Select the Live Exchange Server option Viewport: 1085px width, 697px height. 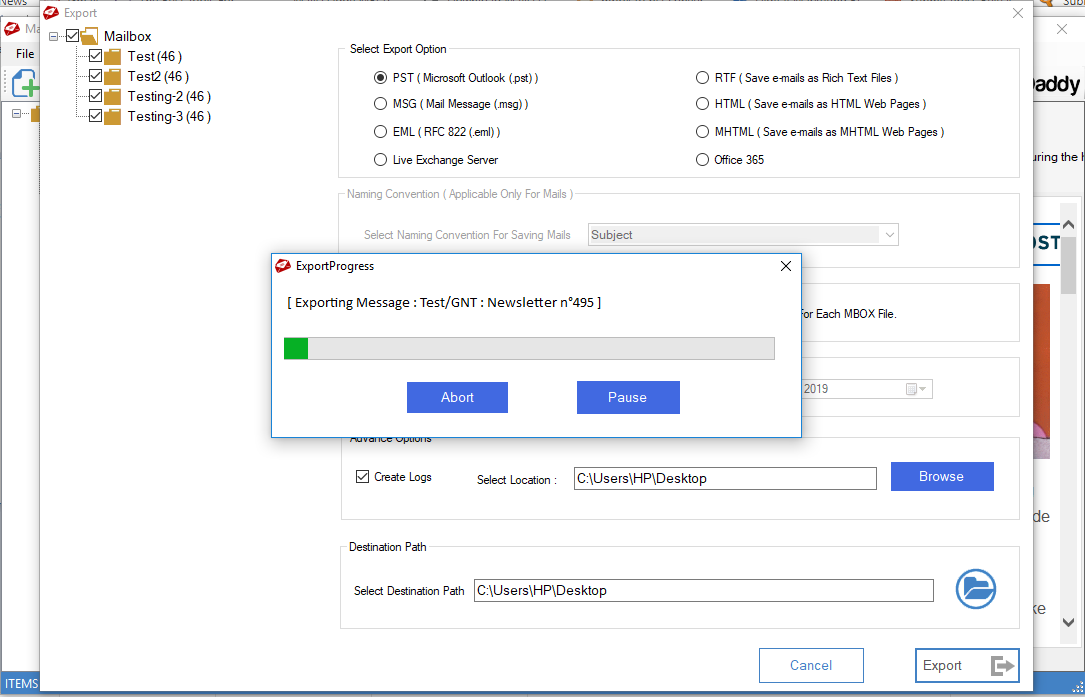[380, 160]
